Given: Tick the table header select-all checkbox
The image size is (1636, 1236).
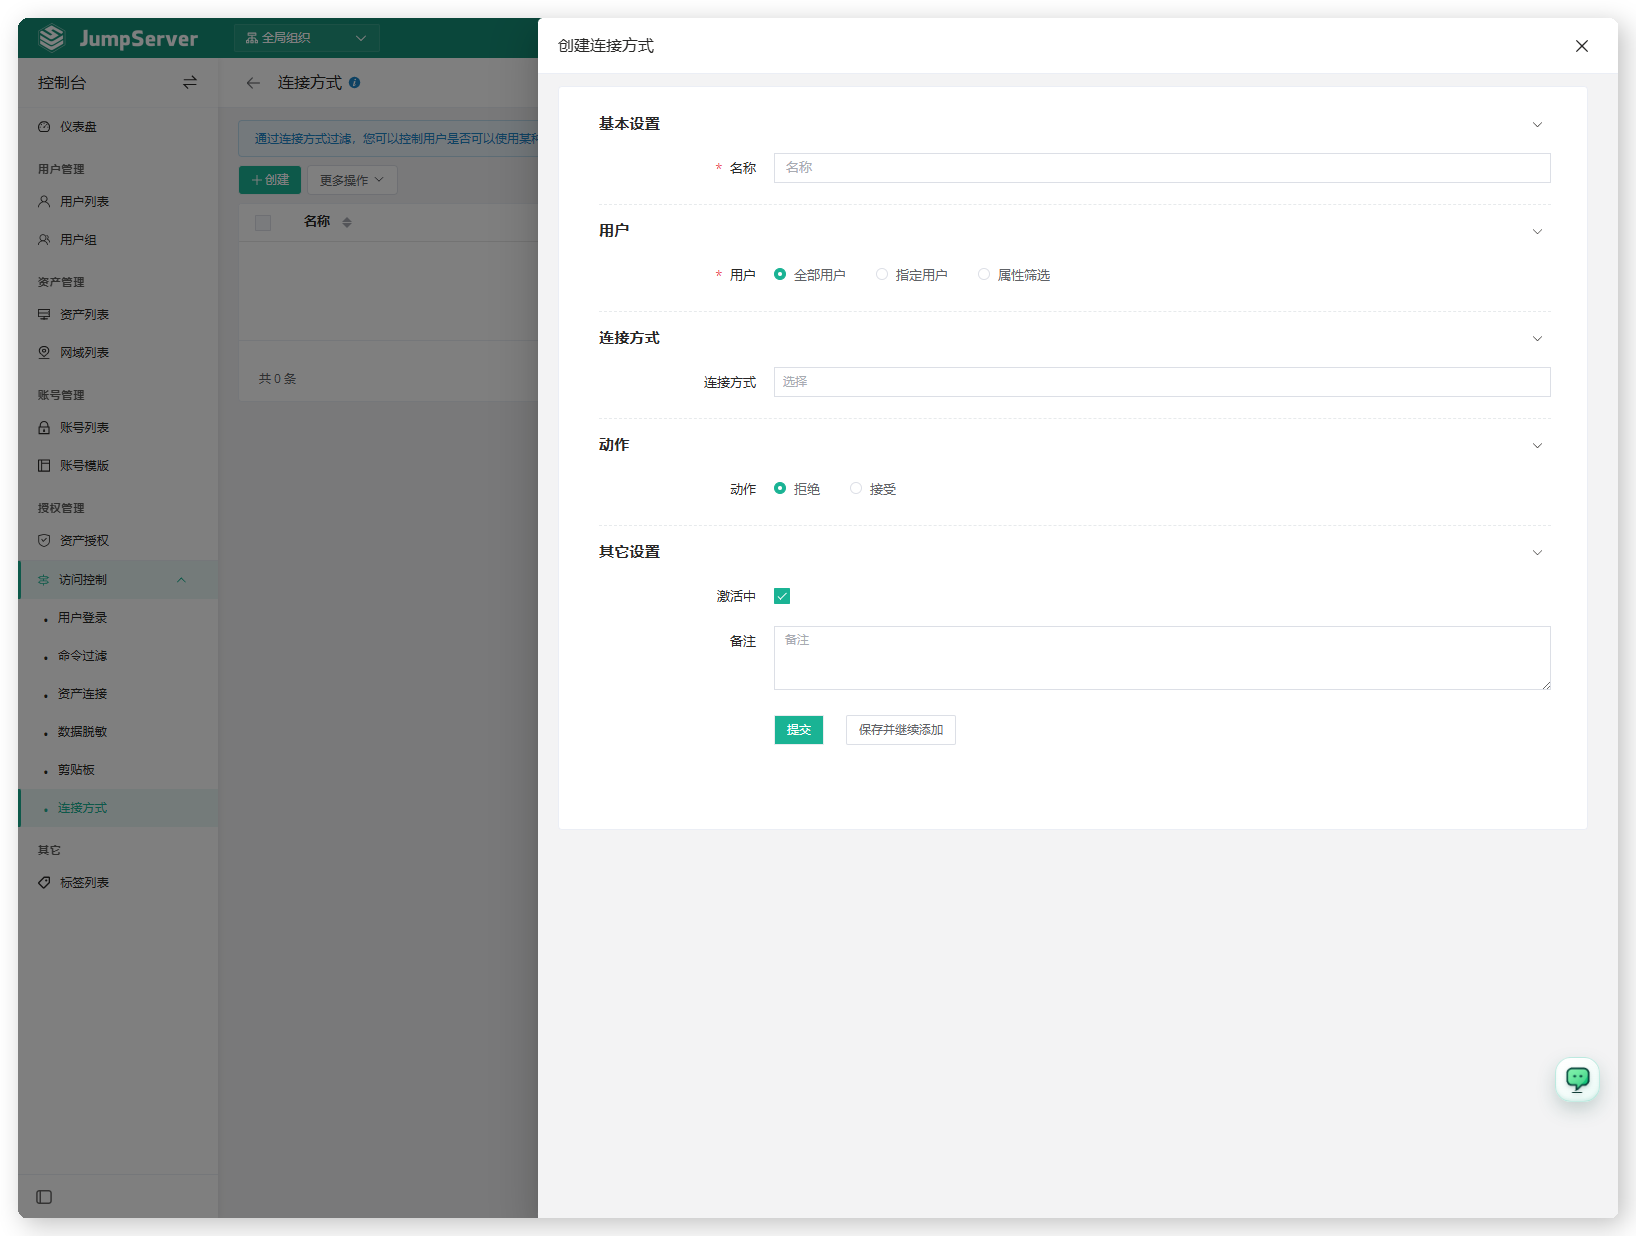Looking at the screenshot, I should click(x=263, y=223).
